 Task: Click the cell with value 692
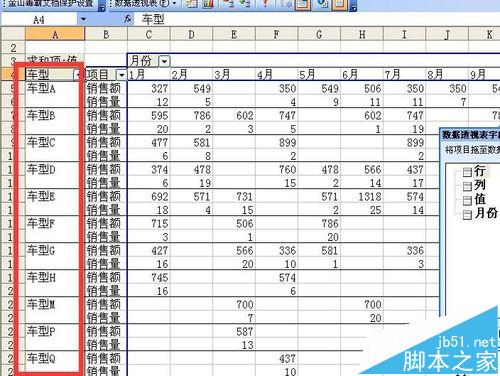coord(149,196)
